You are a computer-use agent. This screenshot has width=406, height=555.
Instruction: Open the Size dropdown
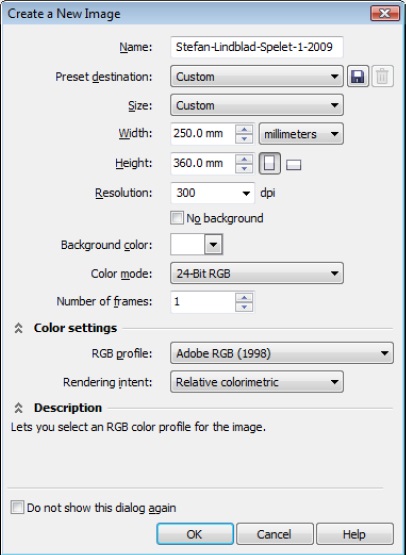click(257, 105)
